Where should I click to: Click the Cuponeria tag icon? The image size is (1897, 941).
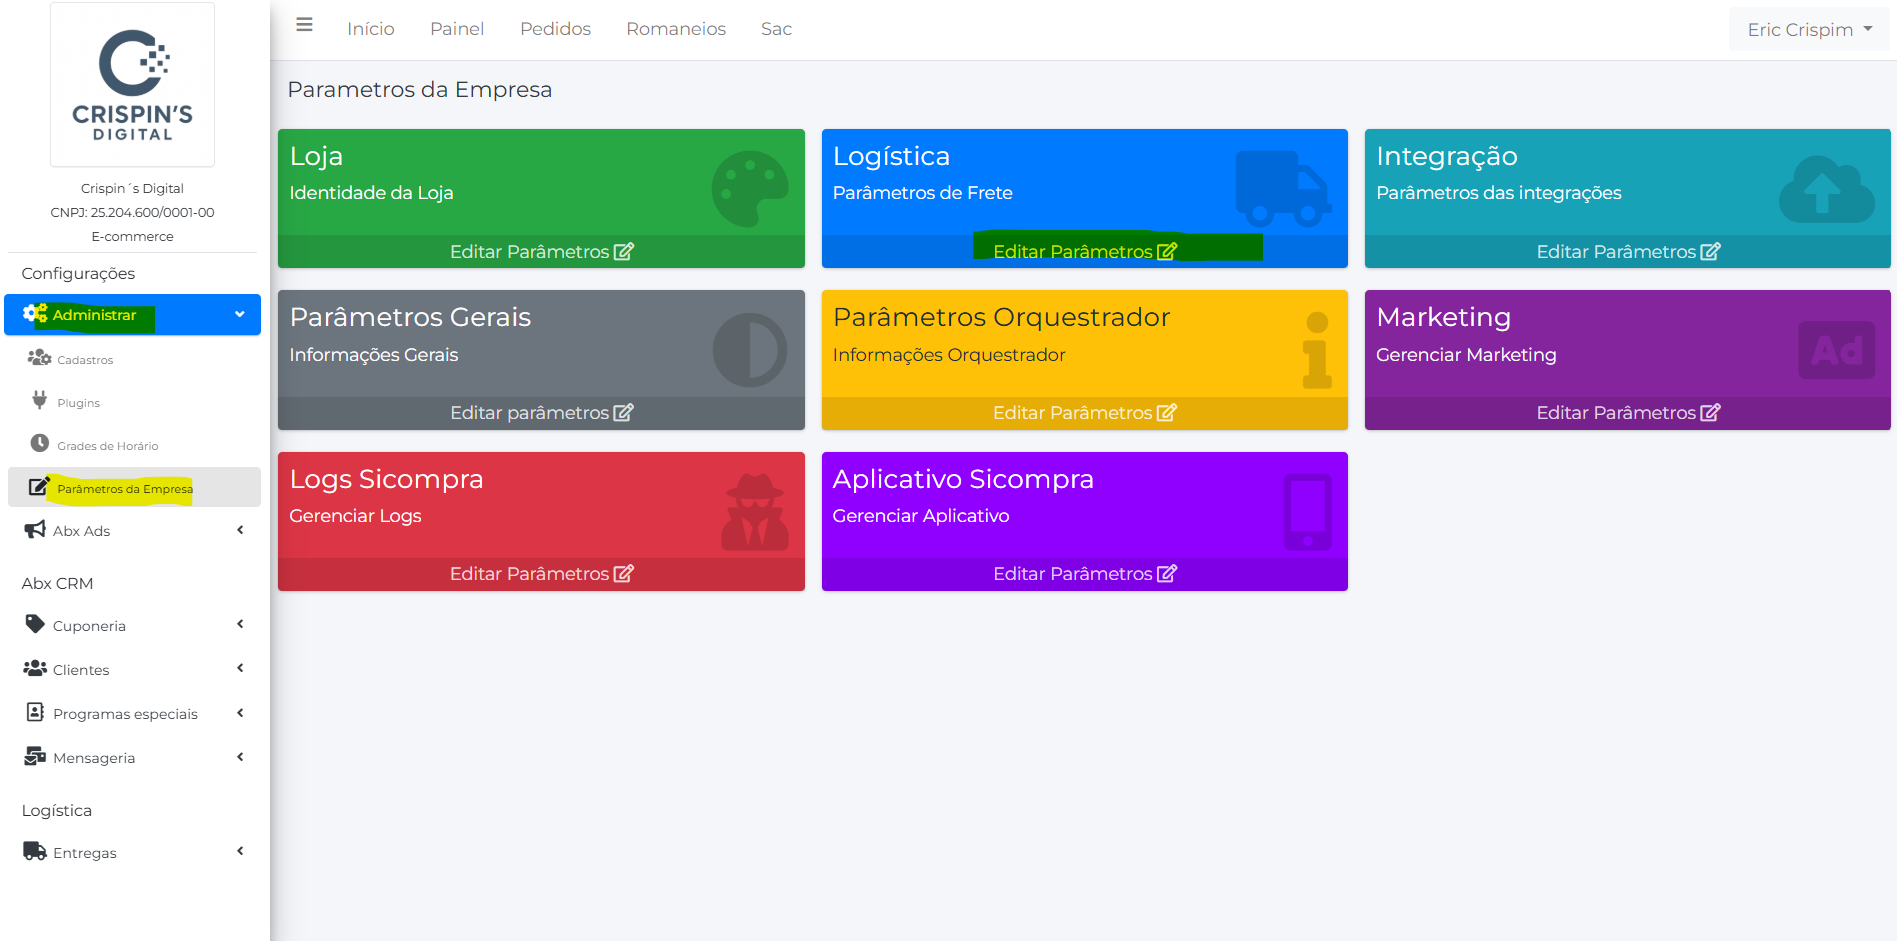click(35, 624)
